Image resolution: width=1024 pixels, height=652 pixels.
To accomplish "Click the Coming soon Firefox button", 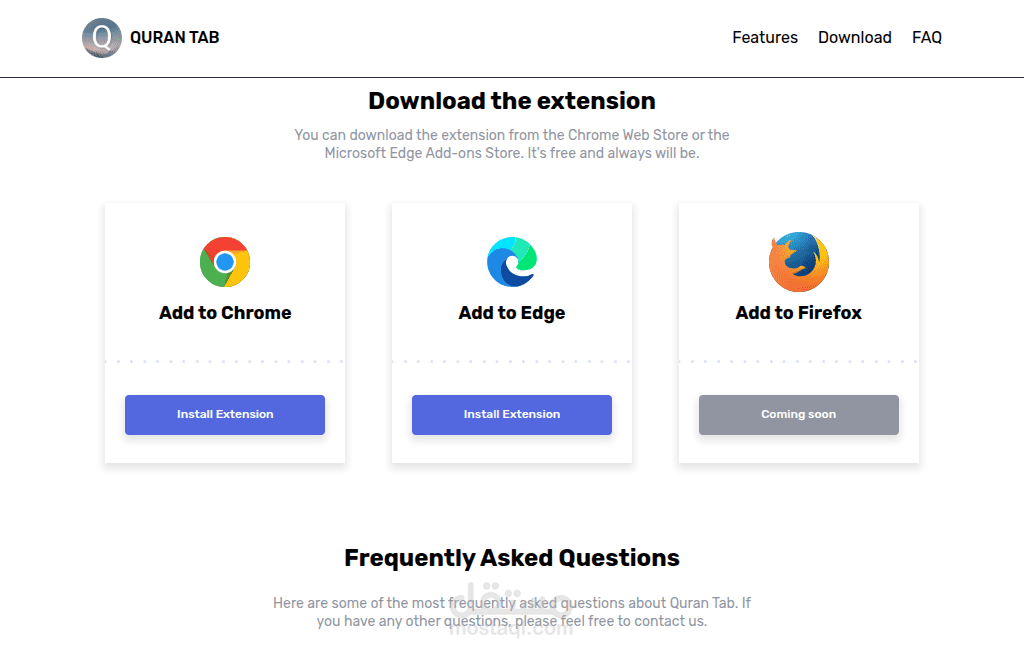I will click(x=799, y=415).
